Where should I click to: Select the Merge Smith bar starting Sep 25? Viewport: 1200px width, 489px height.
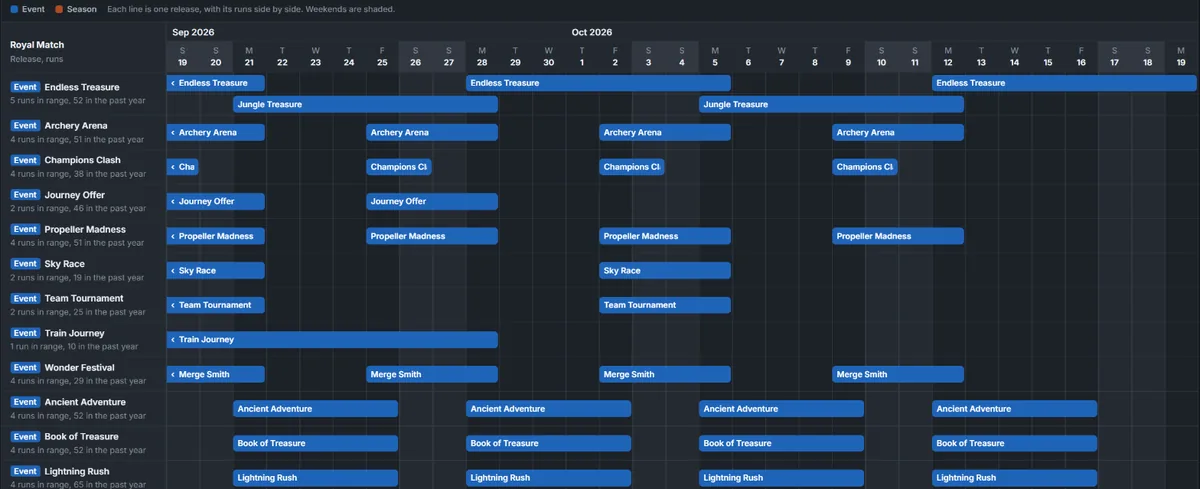[x=432, y=374]
